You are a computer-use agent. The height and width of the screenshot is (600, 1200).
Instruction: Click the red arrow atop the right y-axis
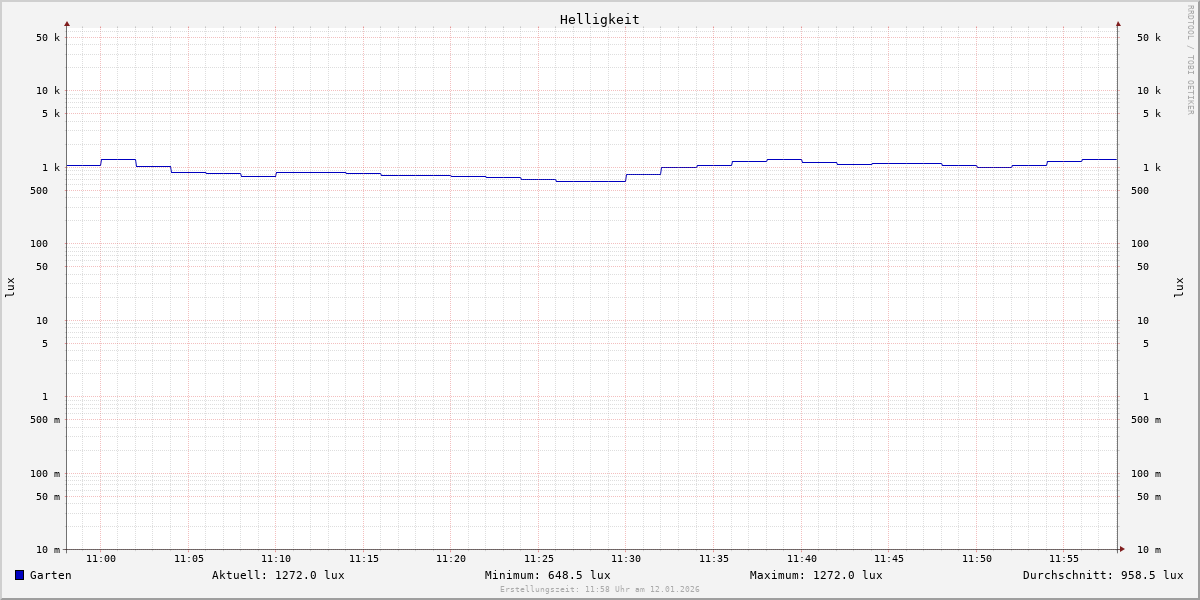[x=1118, y=23]
